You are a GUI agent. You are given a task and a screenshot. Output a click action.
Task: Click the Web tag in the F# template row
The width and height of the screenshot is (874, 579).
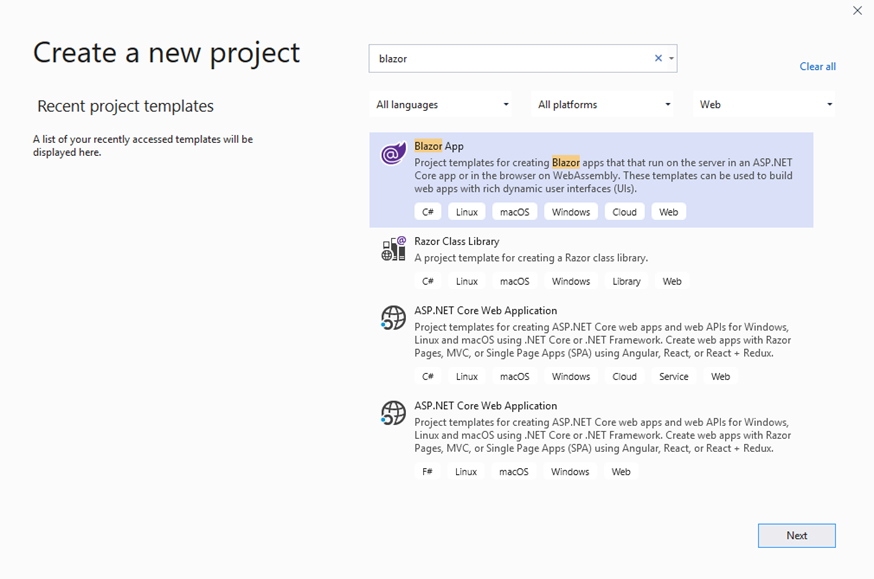coord(621,472)
